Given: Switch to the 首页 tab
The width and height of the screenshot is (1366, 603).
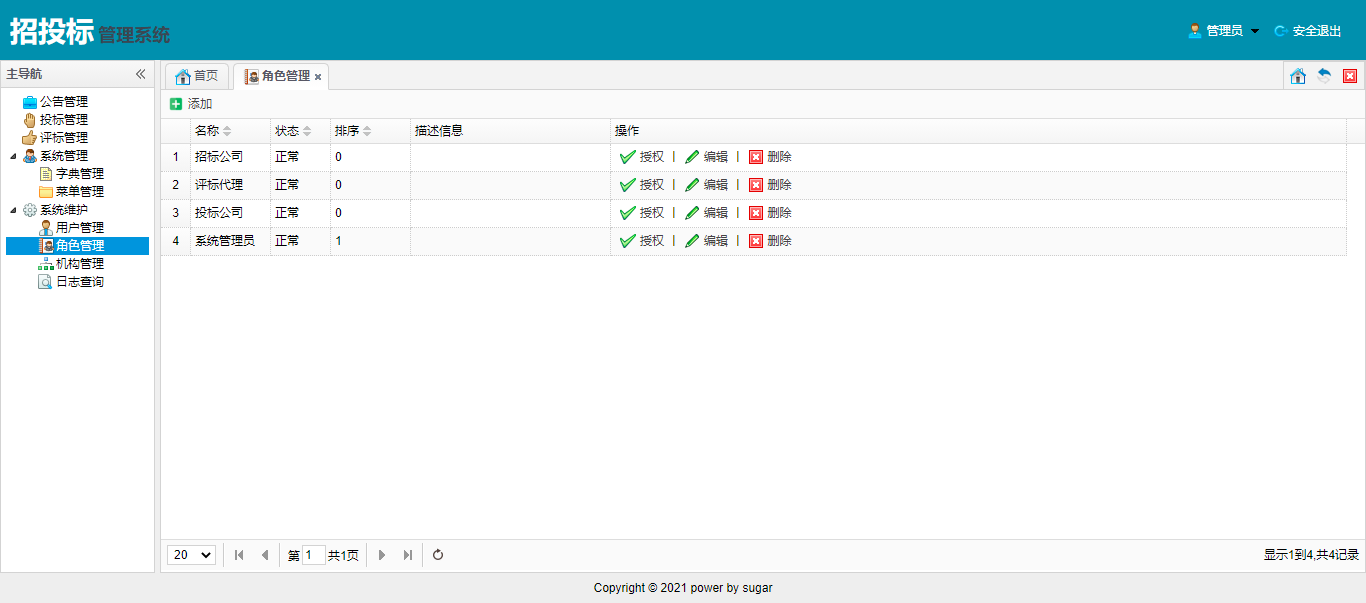Looking at the screenshot, I should click(197, 76).
